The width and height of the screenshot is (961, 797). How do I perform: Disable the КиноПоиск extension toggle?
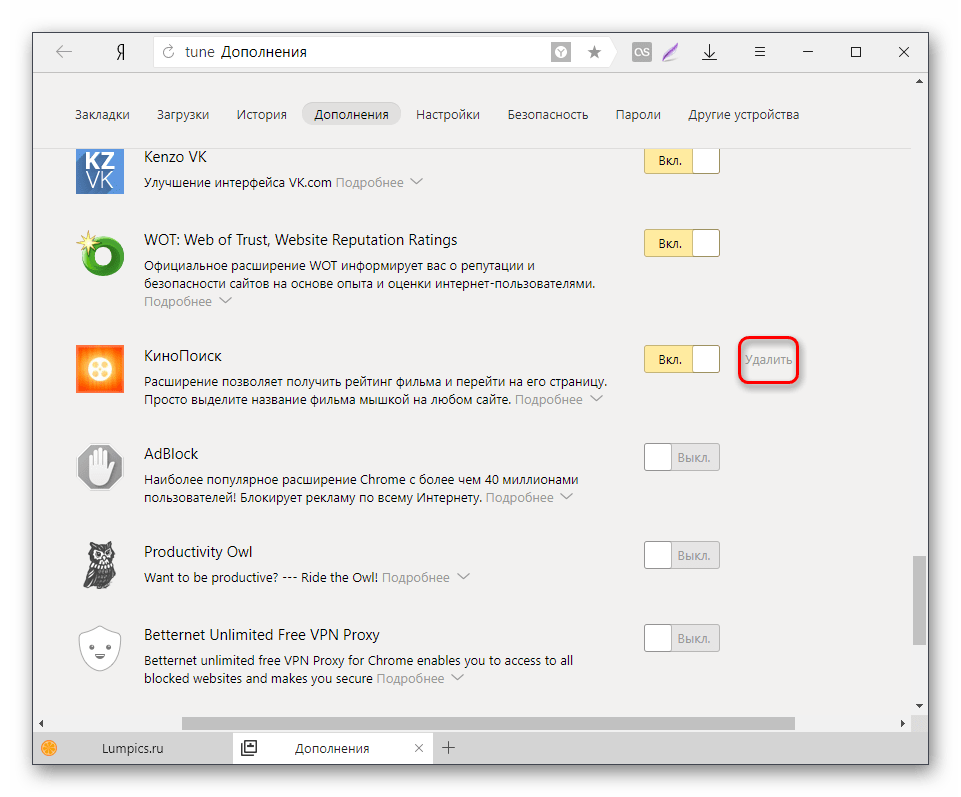coord(682,359)
